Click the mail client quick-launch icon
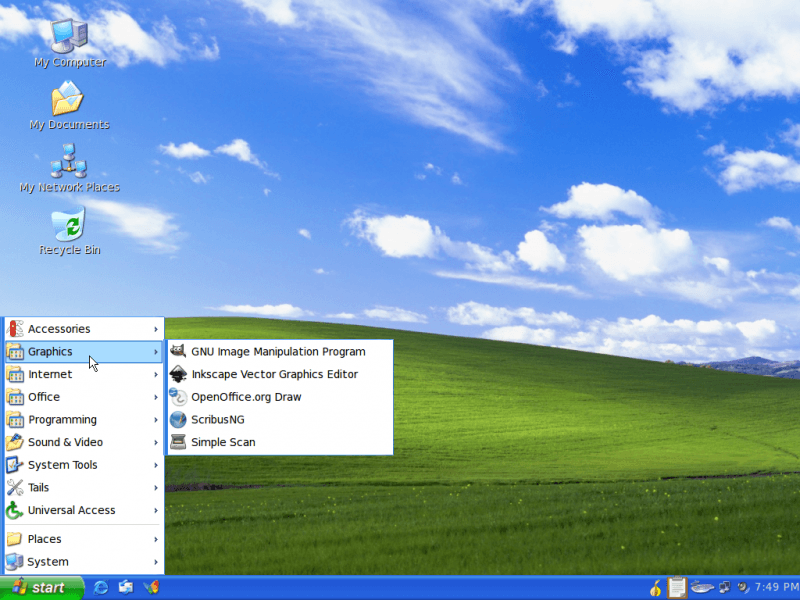Screen dimensions: 800x600 (126, 588)
